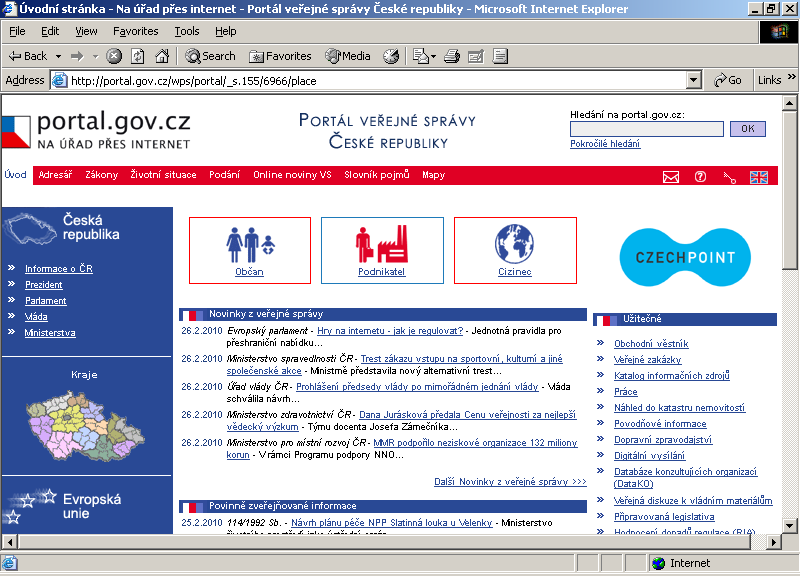800x576 pixels.
Task: Click the Discuss toolbar icon
Action: tap(501, 56)
